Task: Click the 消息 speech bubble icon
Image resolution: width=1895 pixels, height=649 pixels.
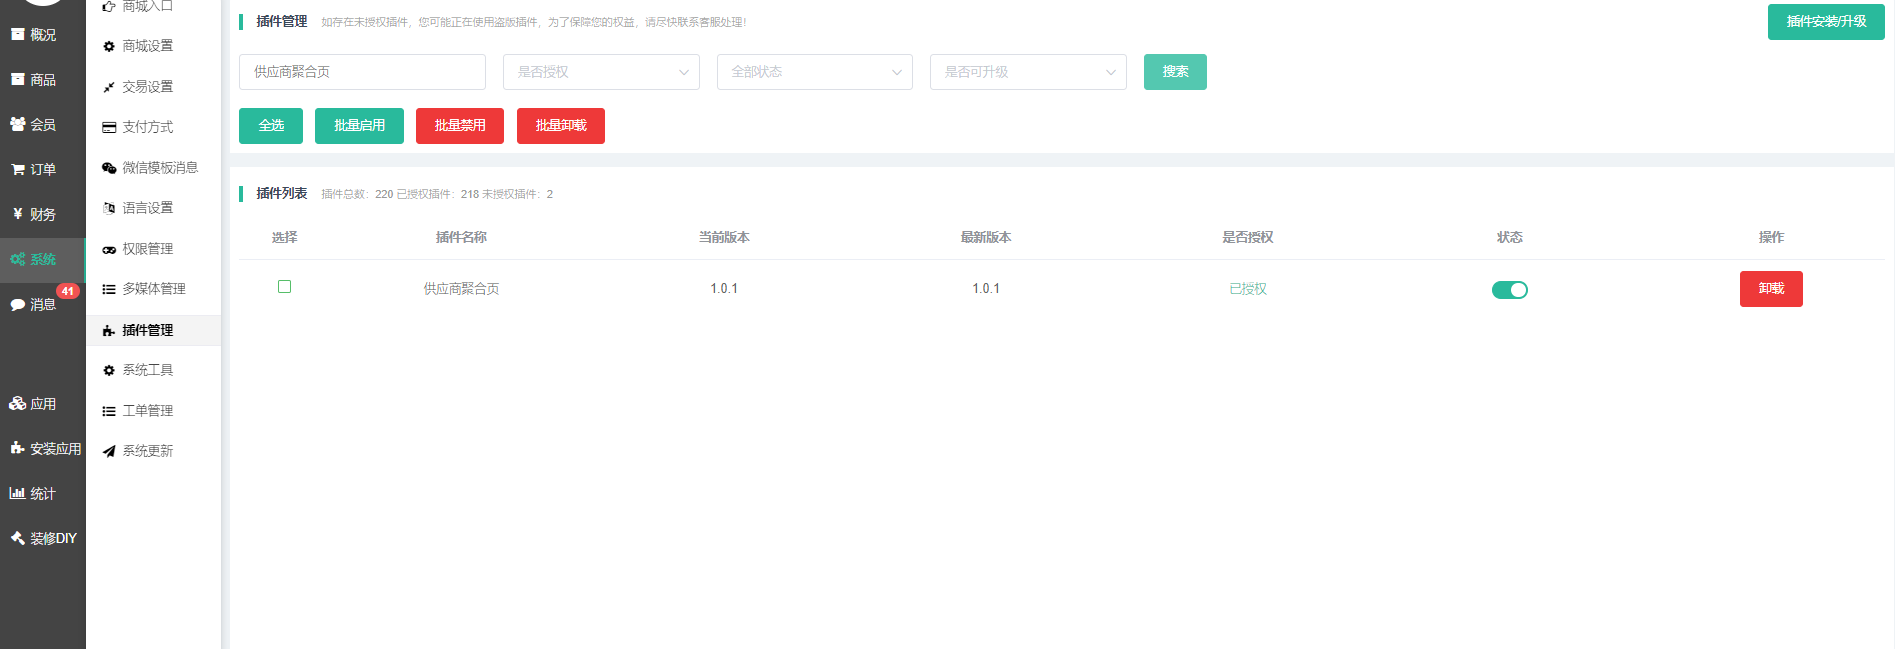Action: click(18, 304)
